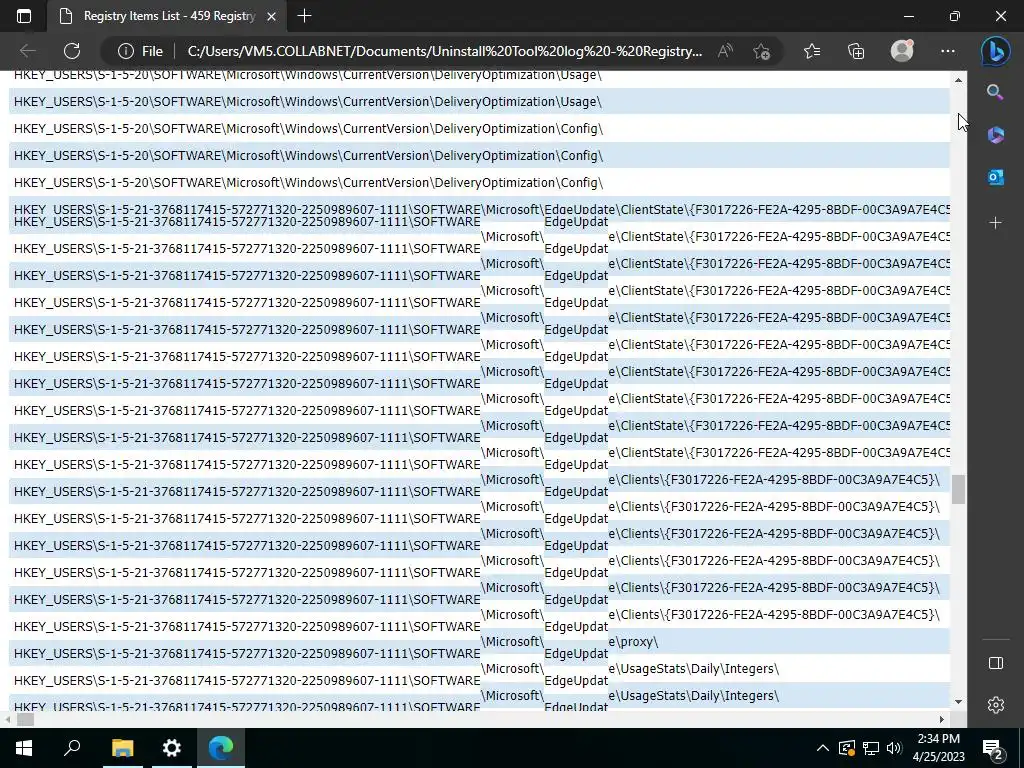Select the Registry Items List tab
Viewport: 1024px width, 768px height.
pos(167,16)
